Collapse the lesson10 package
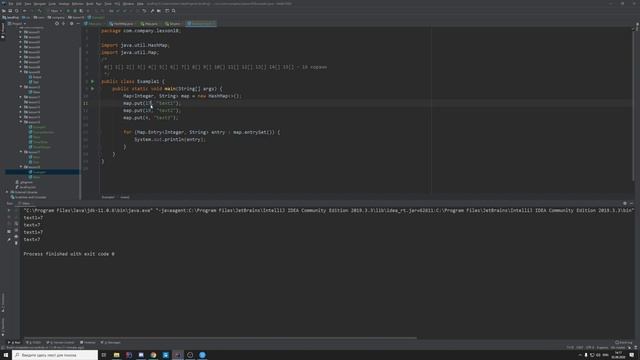Image resolution: width=640 pixels, height=360 pixels. coord(21,87)
